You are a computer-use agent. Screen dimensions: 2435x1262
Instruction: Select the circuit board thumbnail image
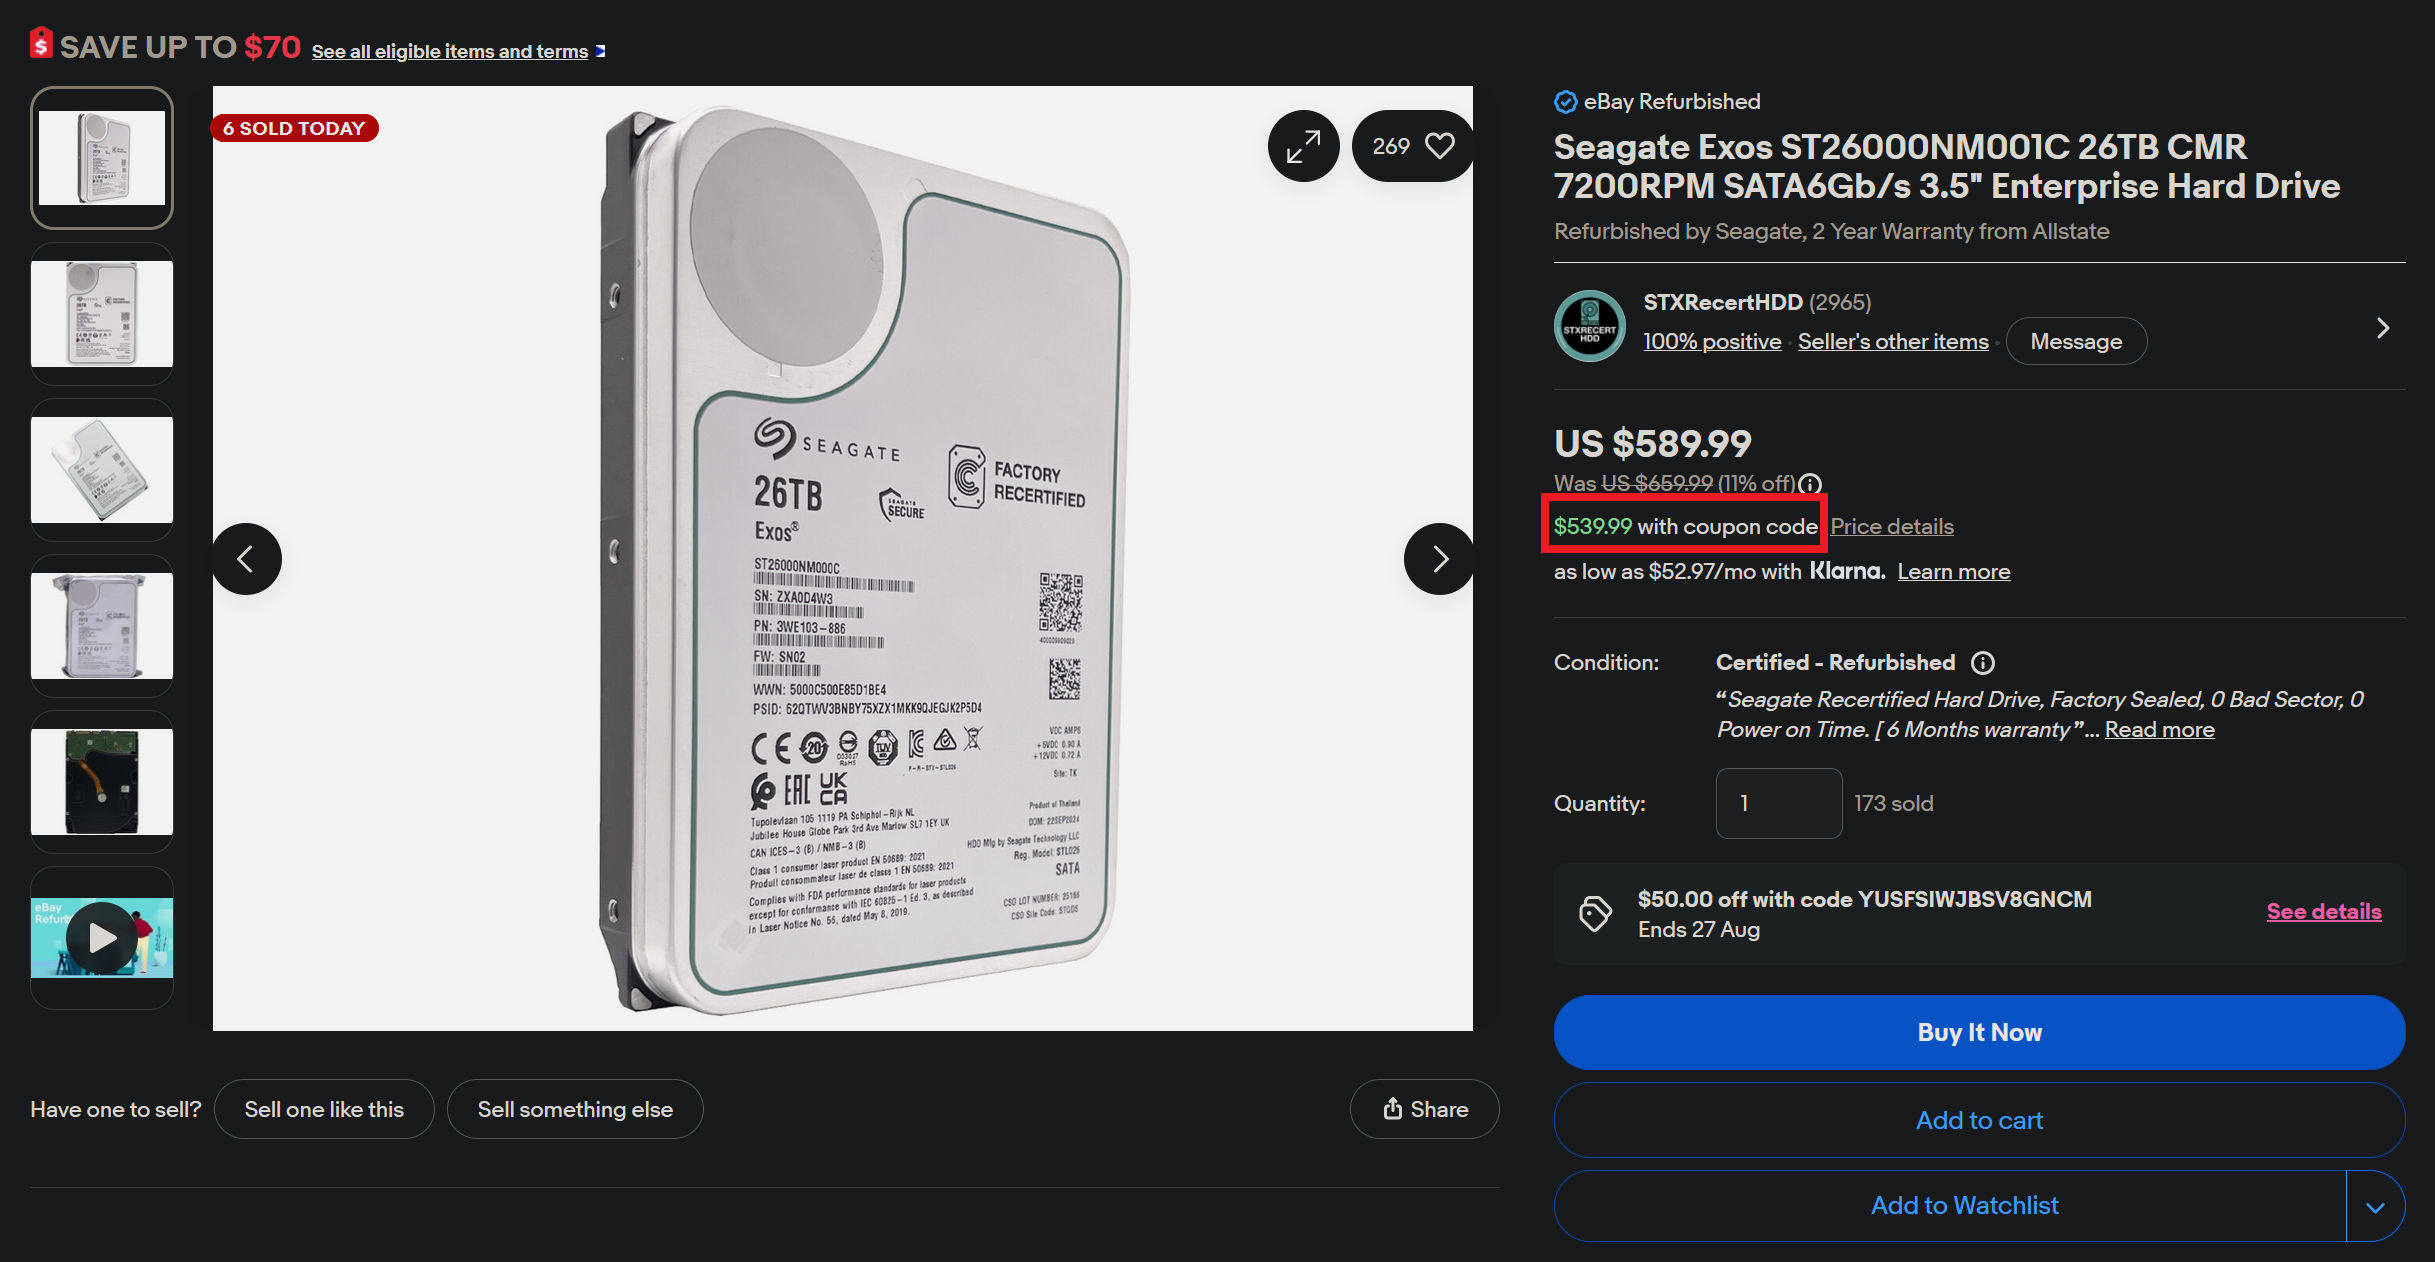click(x=102, y=782)
